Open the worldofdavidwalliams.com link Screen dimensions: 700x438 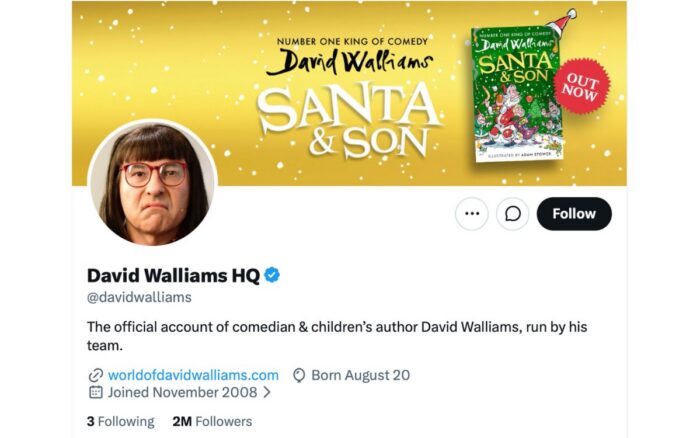click(193, 375)
